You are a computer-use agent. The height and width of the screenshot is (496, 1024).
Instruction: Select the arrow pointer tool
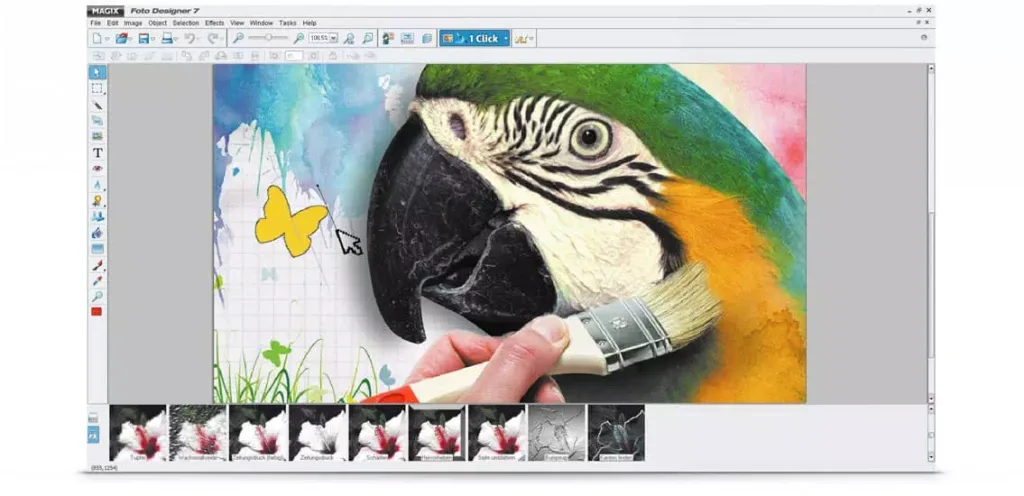pos(97,72)
